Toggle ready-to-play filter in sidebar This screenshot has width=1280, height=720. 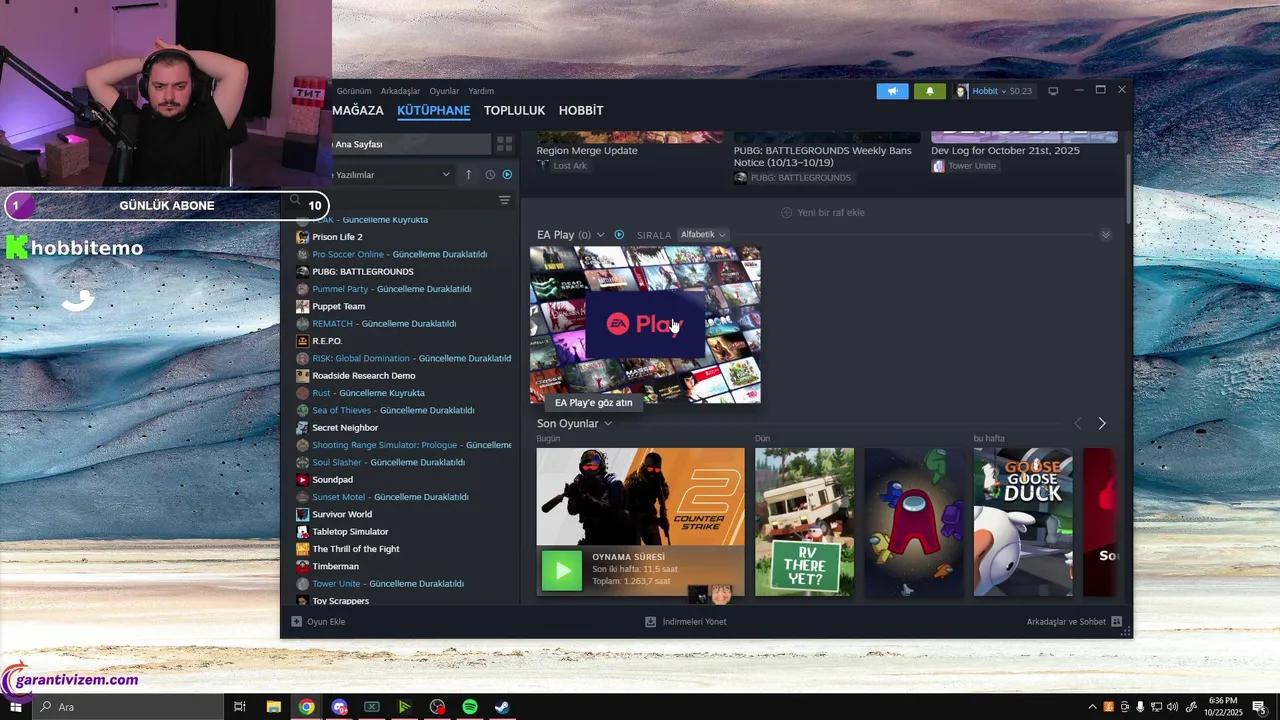click(x=507, y=175)
